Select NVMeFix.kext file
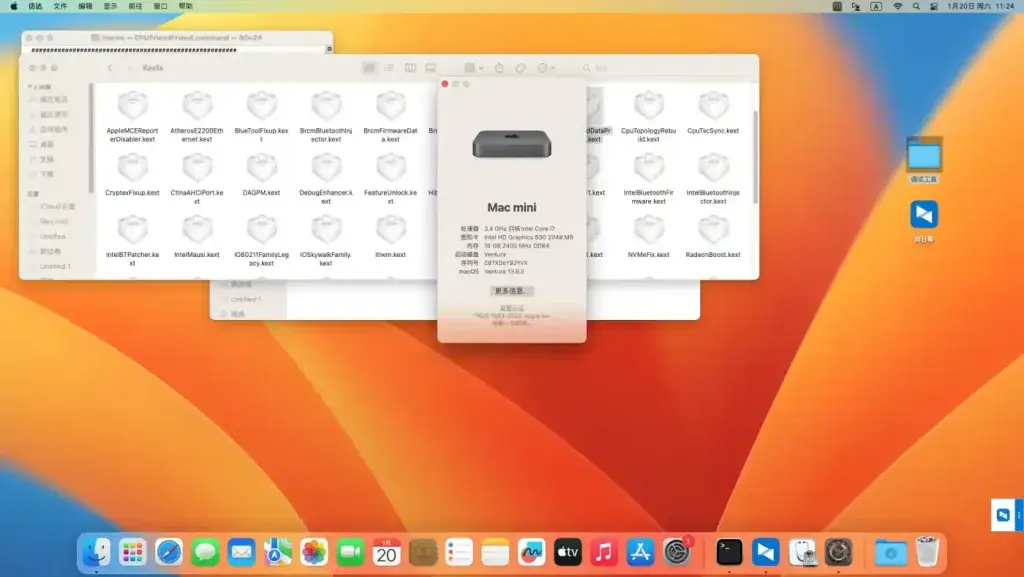Viewport: 1024px width, 577px height. [x=648, y=236]
